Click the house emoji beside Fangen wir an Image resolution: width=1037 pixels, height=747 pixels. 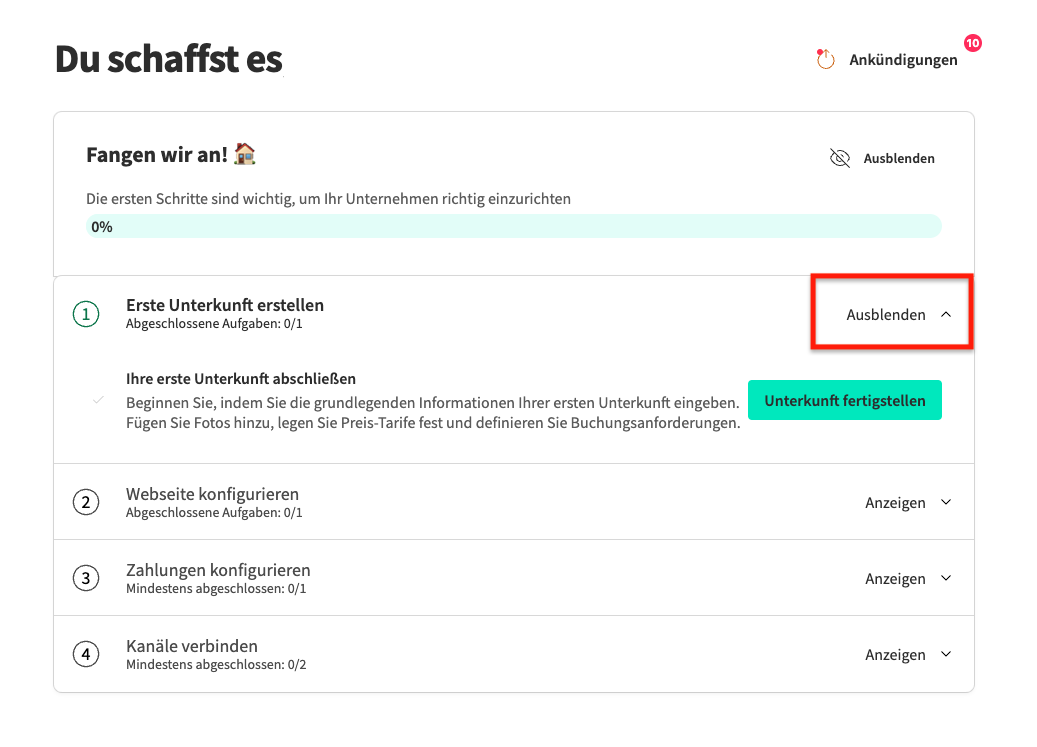[244, 154]
